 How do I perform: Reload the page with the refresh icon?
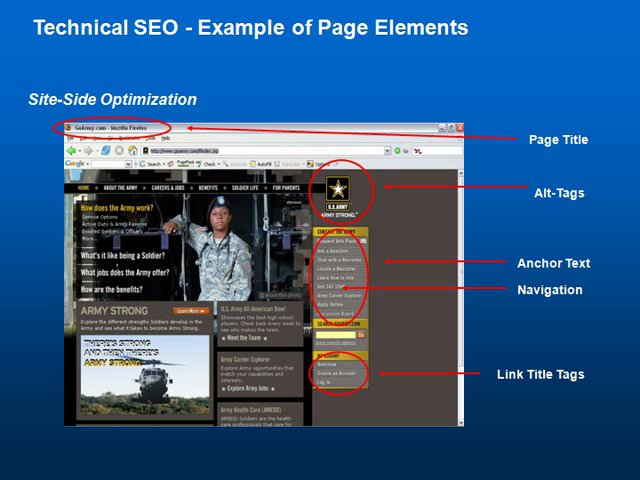[103, 151]
